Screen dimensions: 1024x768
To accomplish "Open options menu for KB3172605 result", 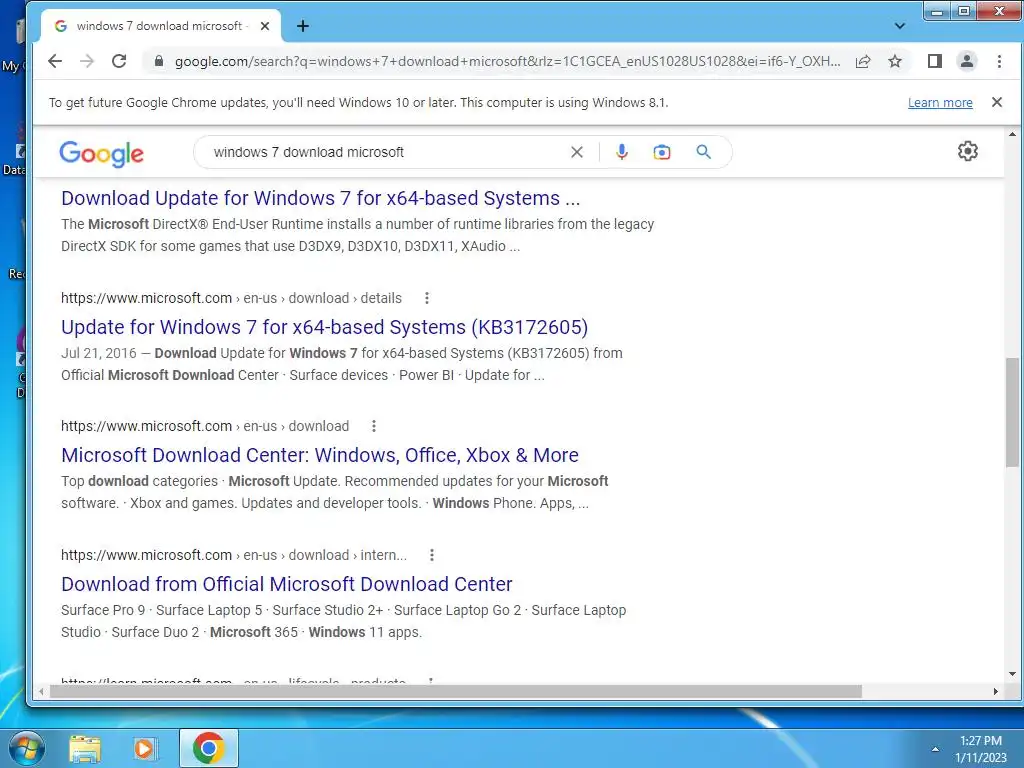I will pos(426,298).
